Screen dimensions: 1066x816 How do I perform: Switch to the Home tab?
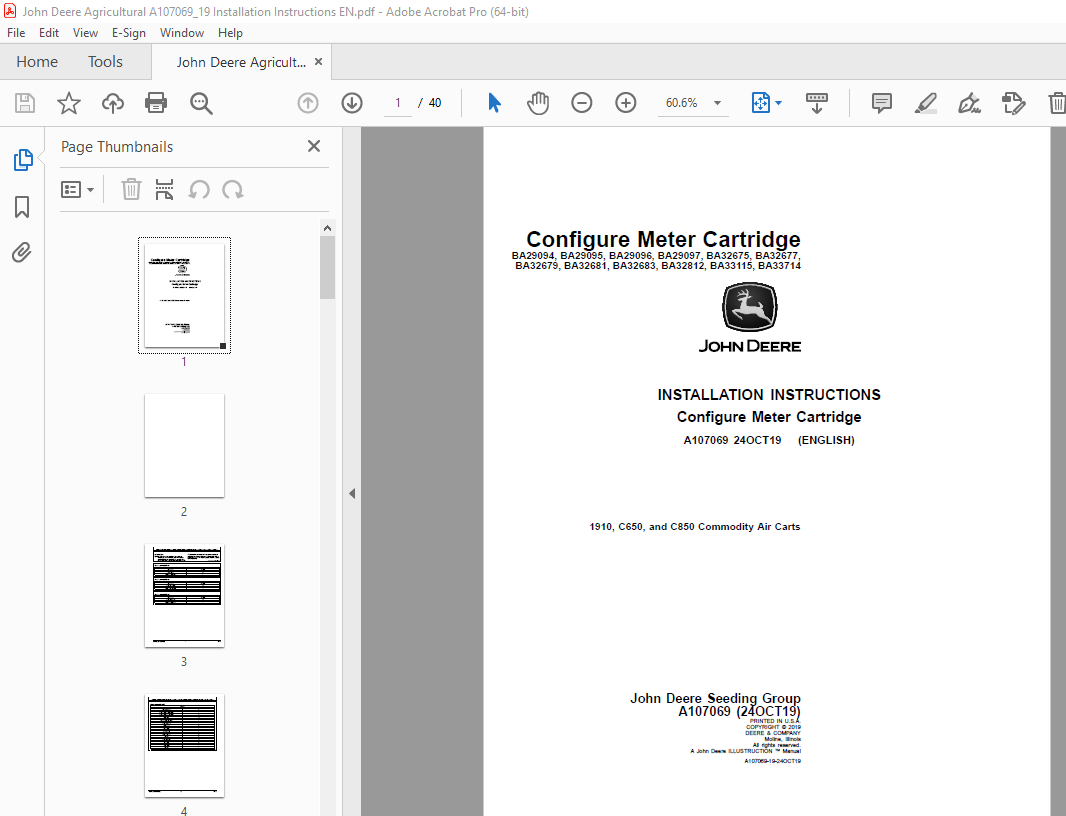coord(37,62)
